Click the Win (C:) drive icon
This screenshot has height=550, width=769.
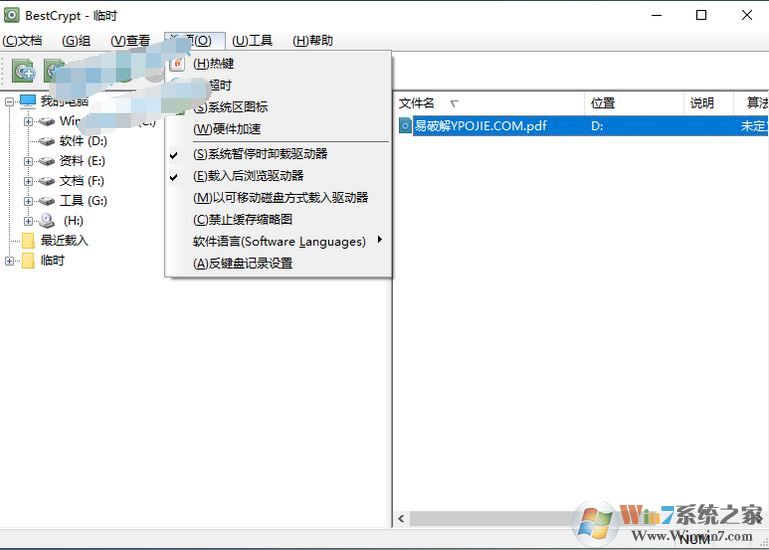click(x=47, y=121)
